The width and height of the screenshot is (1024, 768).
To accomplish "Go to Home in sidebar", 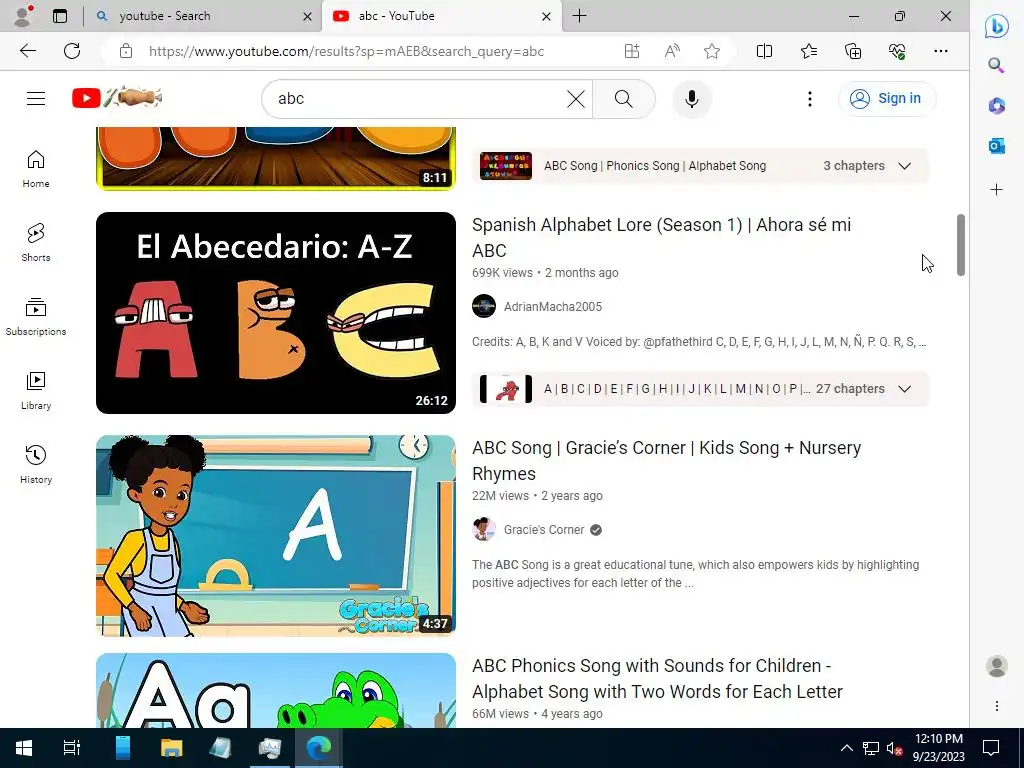I will (36, 168).
